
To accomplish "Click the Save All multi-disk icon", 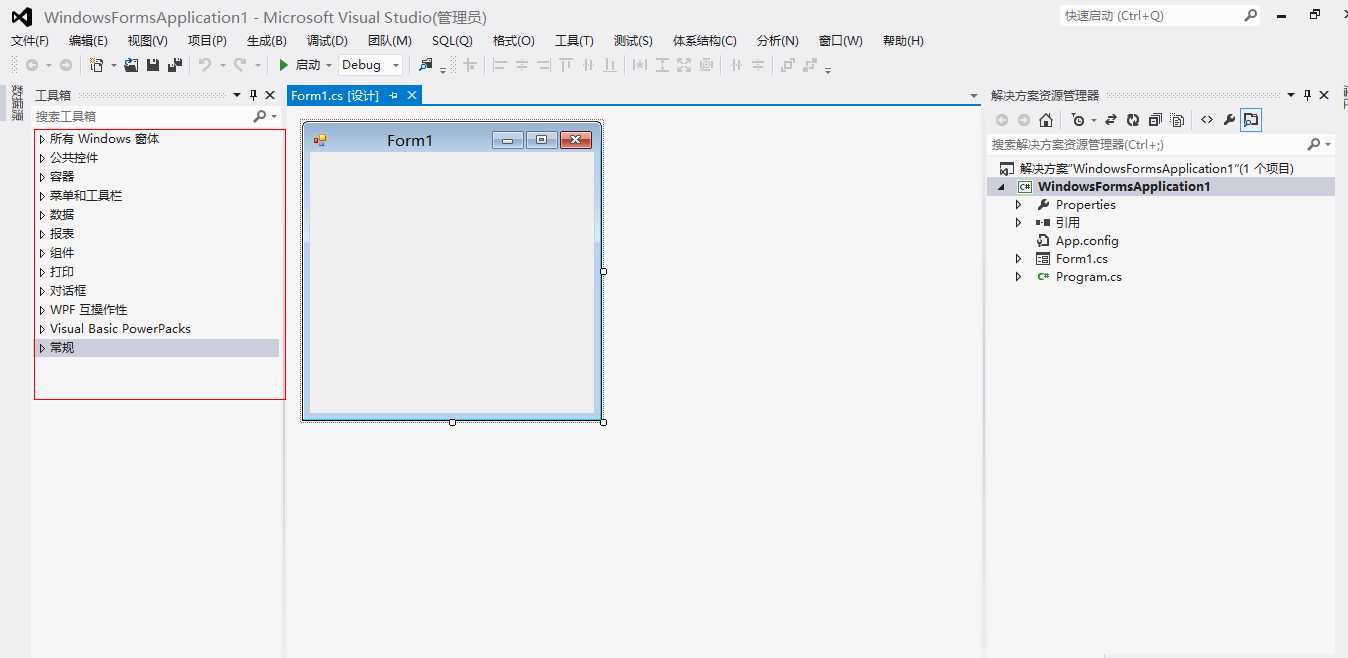I will tap(175, 65).
